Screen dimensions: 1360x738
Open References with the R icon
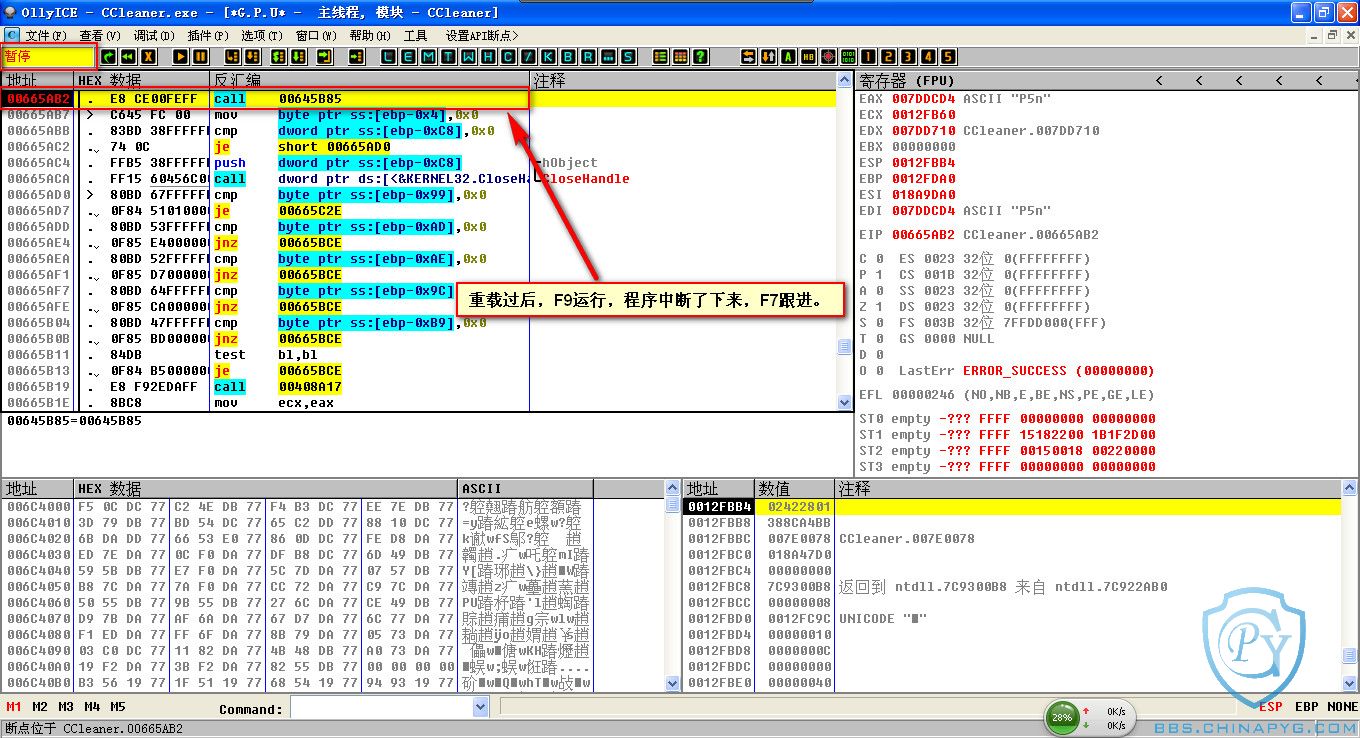coord(588,57)
